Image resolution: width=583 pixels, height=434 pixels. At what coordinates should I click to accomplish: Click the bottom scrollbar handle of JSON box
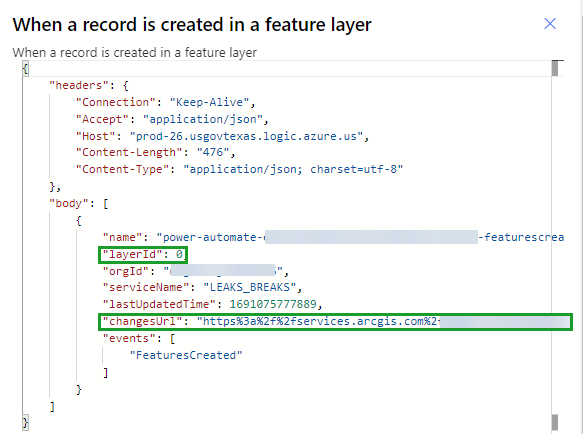[555, 422]
